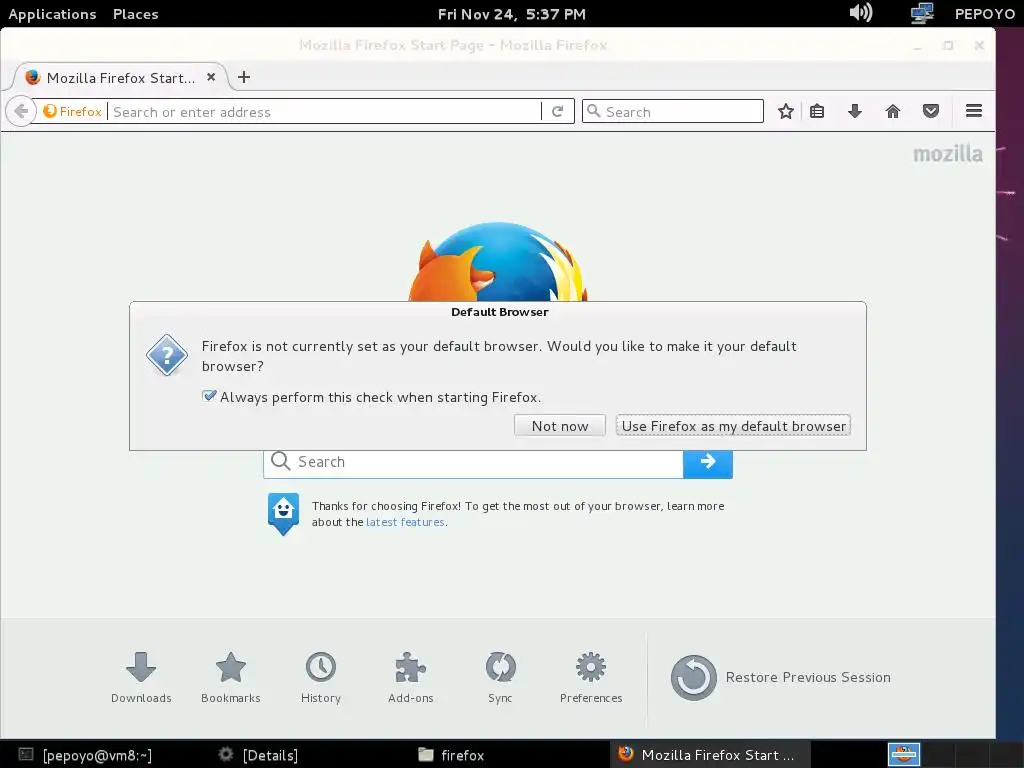Close the Firefox window
The width and height of the screenshot is (1024, 768).
979,46
